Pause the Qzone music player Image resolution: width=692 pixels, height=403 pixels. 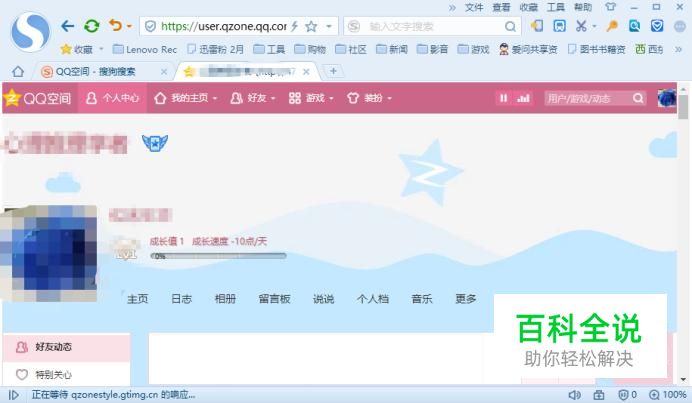click(x=504, y=98)
